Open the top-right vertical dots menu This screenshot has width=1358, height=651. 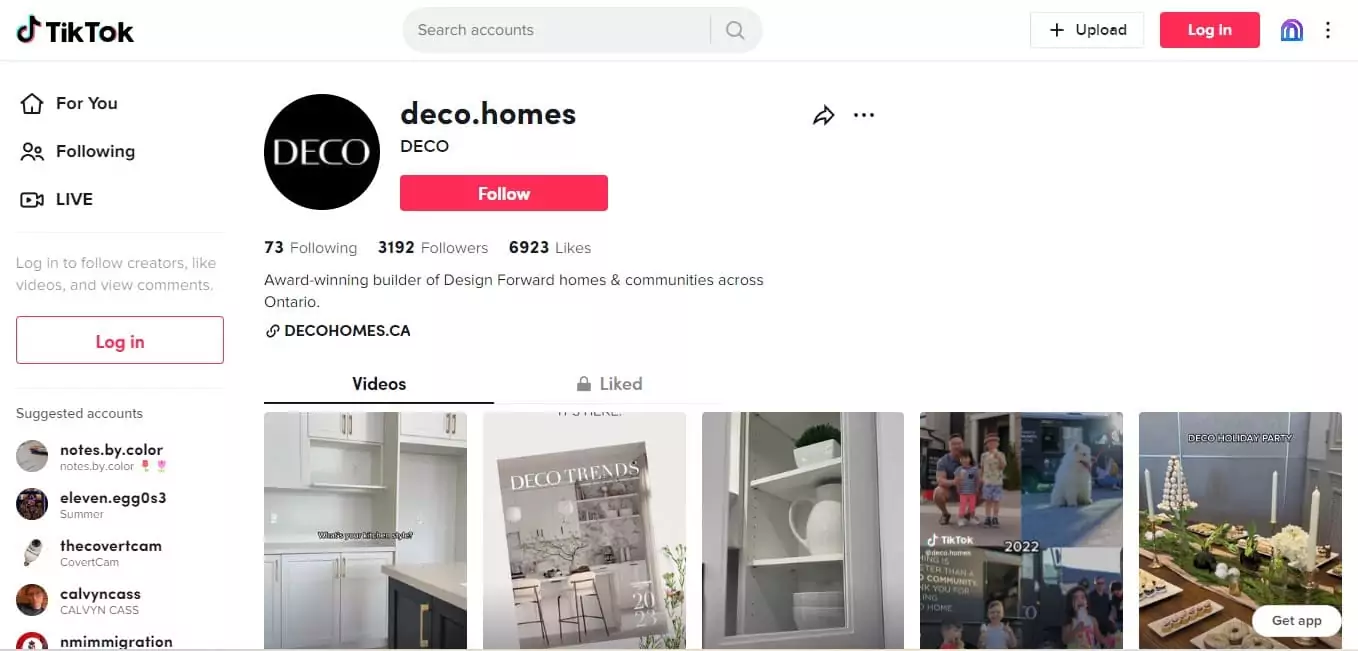point(1328,30)
